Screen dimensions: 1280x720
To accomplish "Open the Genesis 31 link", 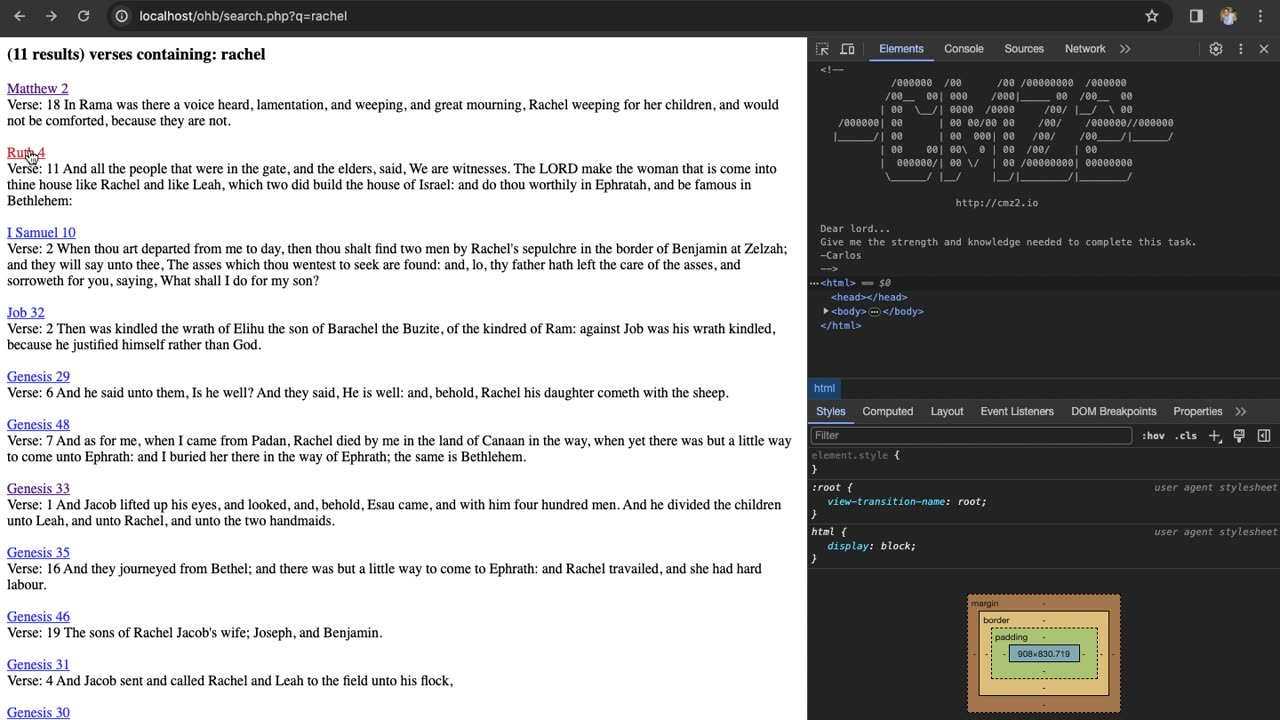I will click(38, 665).
